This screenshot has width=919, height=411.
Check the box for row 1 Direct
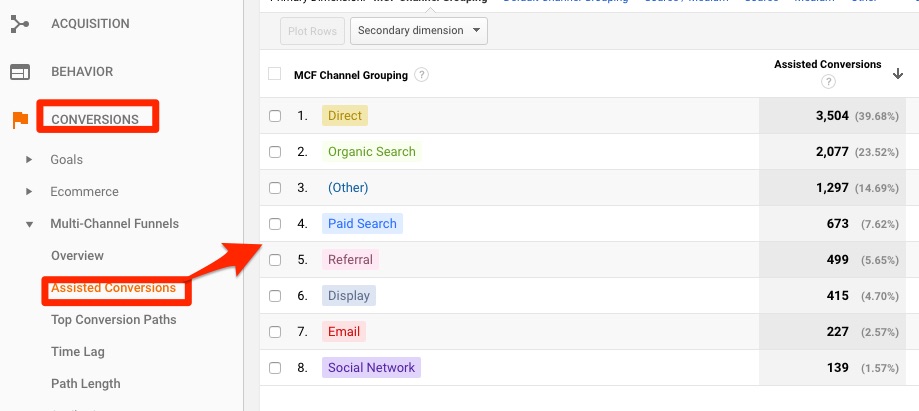[x=275, y=116]
